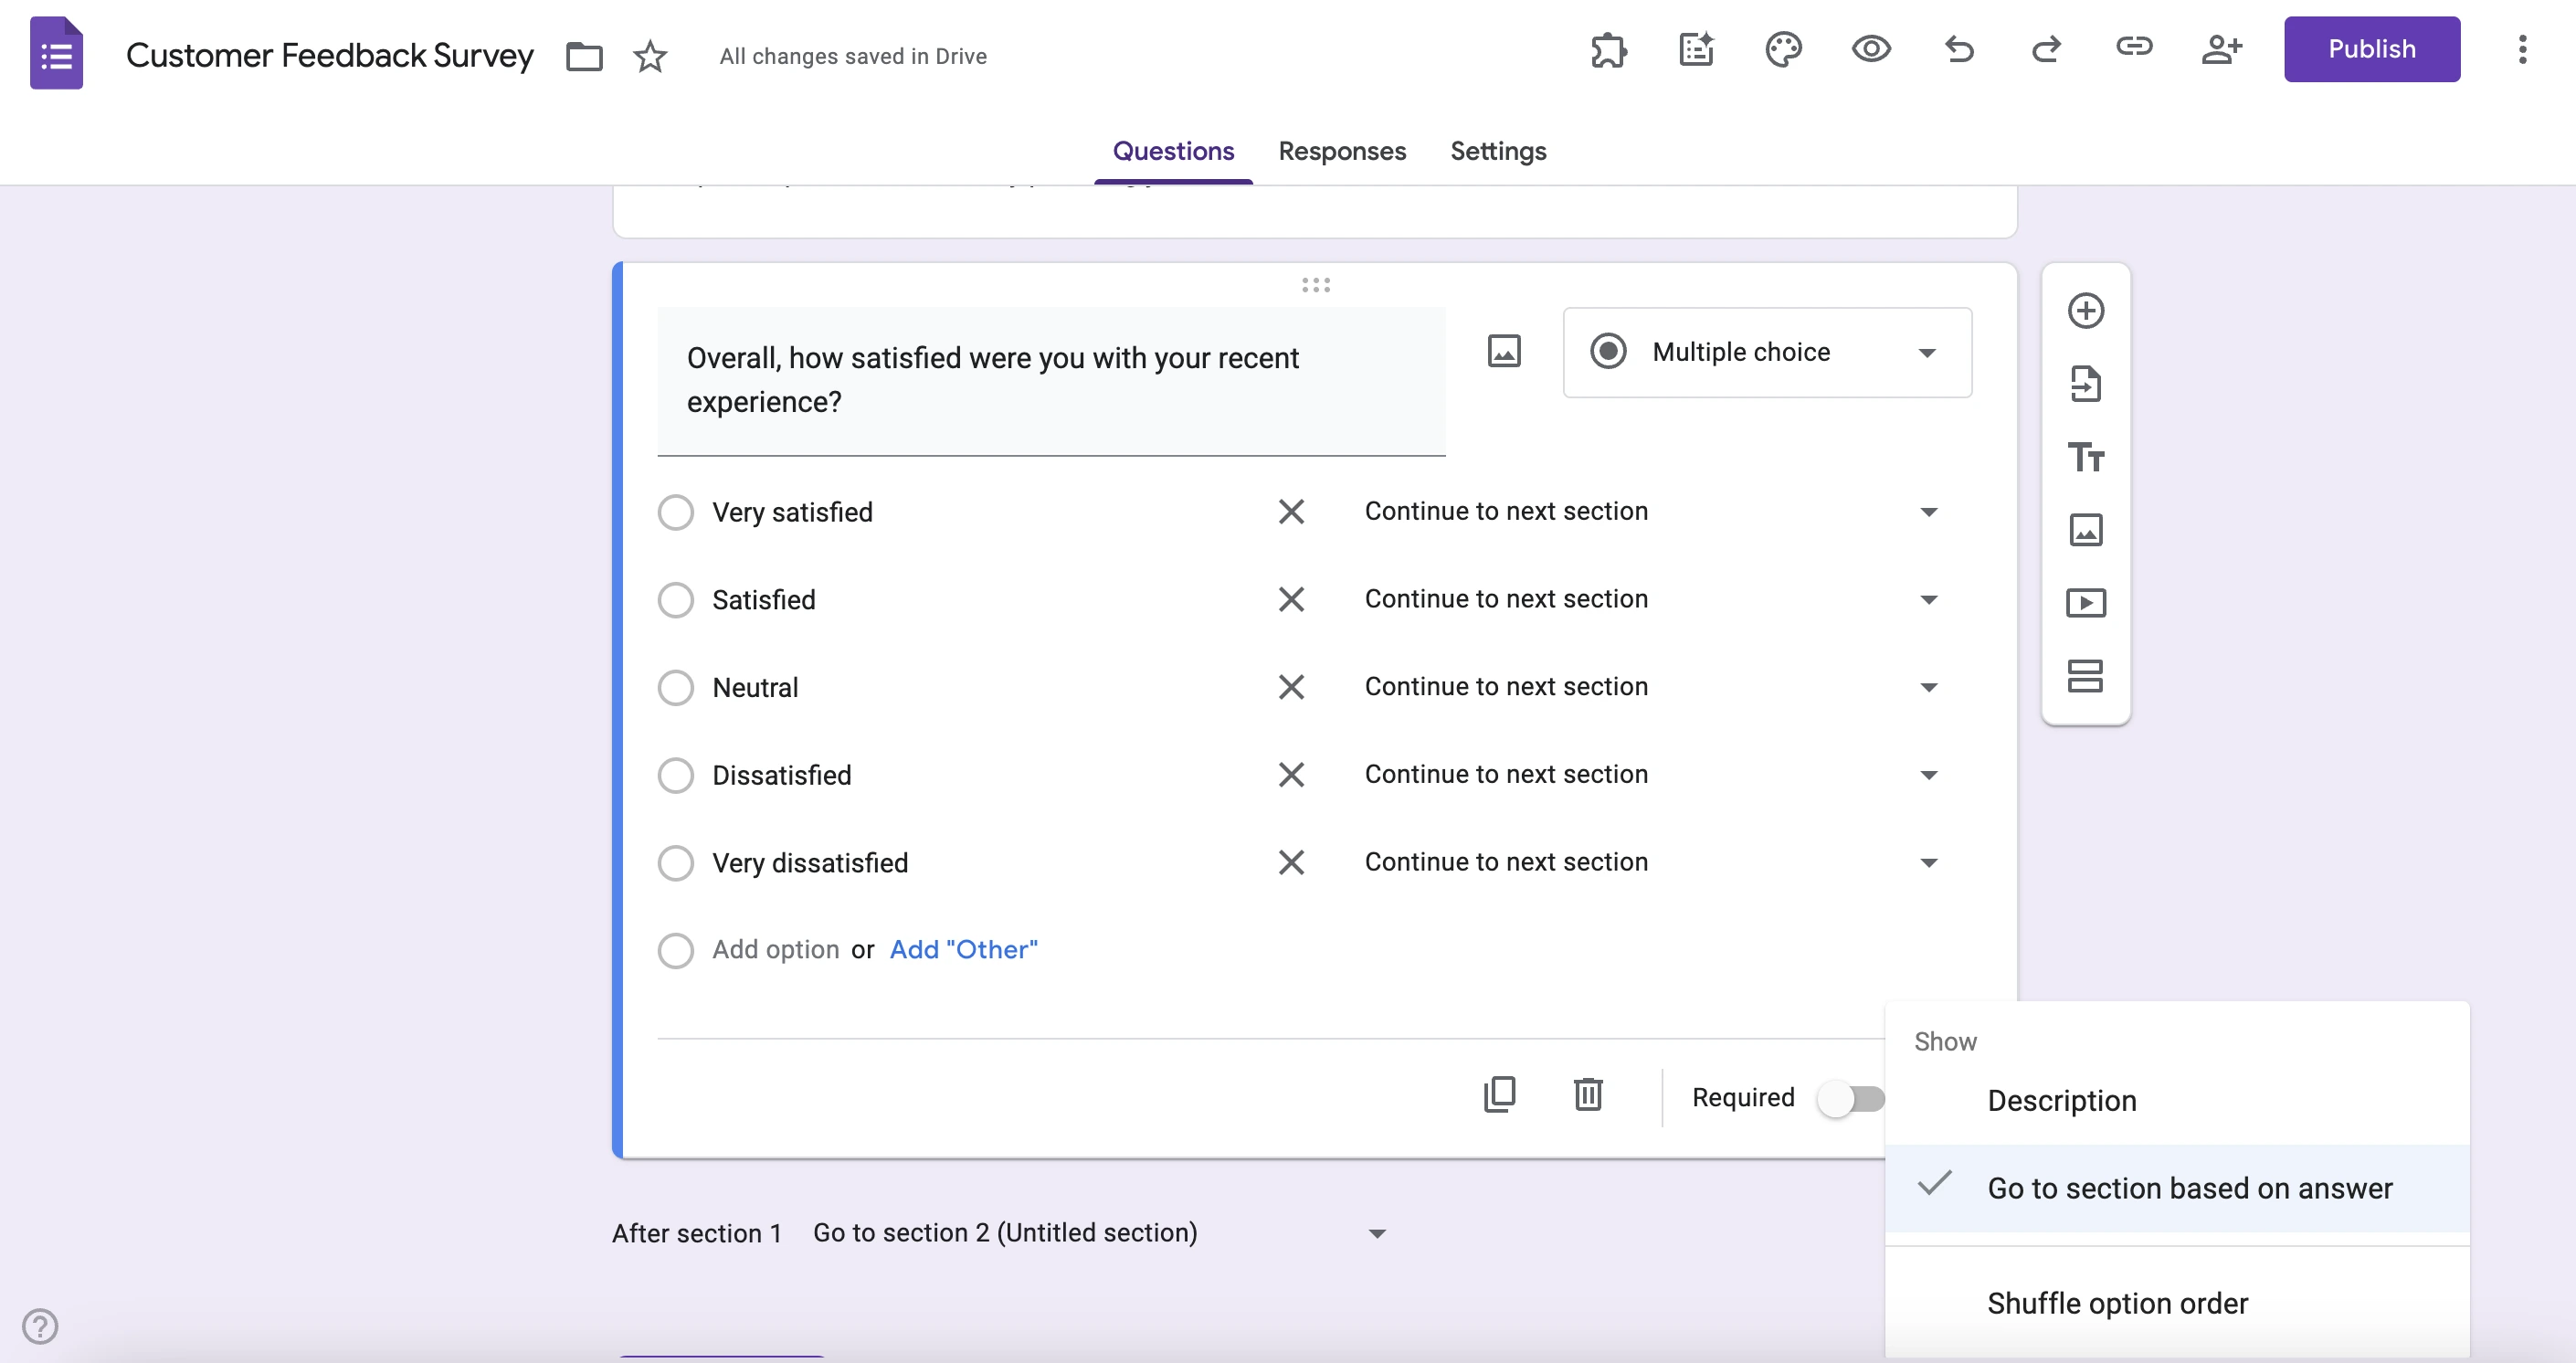Select the Very satisfied radio option
Image resolution: width=2576 pixels, height=1363 pixels.
[677, 511]
